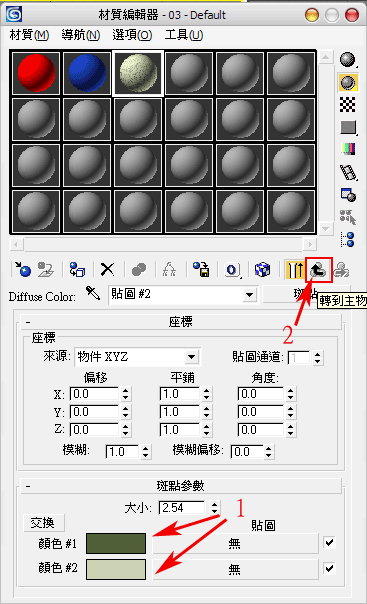This screenshot has width=367, height=604.
Task: Click the 3ds Max title bar logo
Action: [x=14, y=15]
